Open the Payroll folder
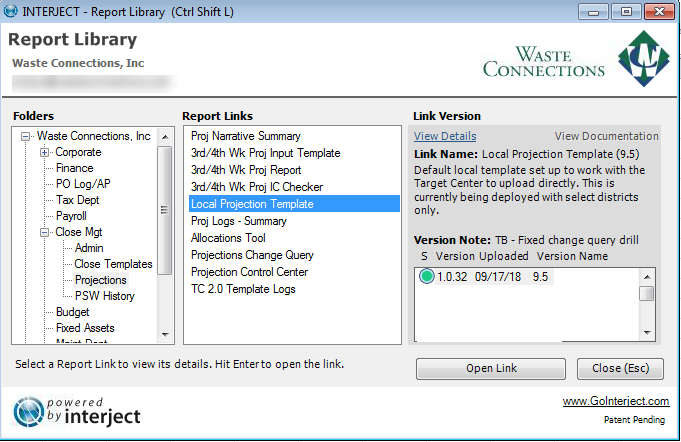The height and width of the screenshot is (442, 681). pos(71,216)
